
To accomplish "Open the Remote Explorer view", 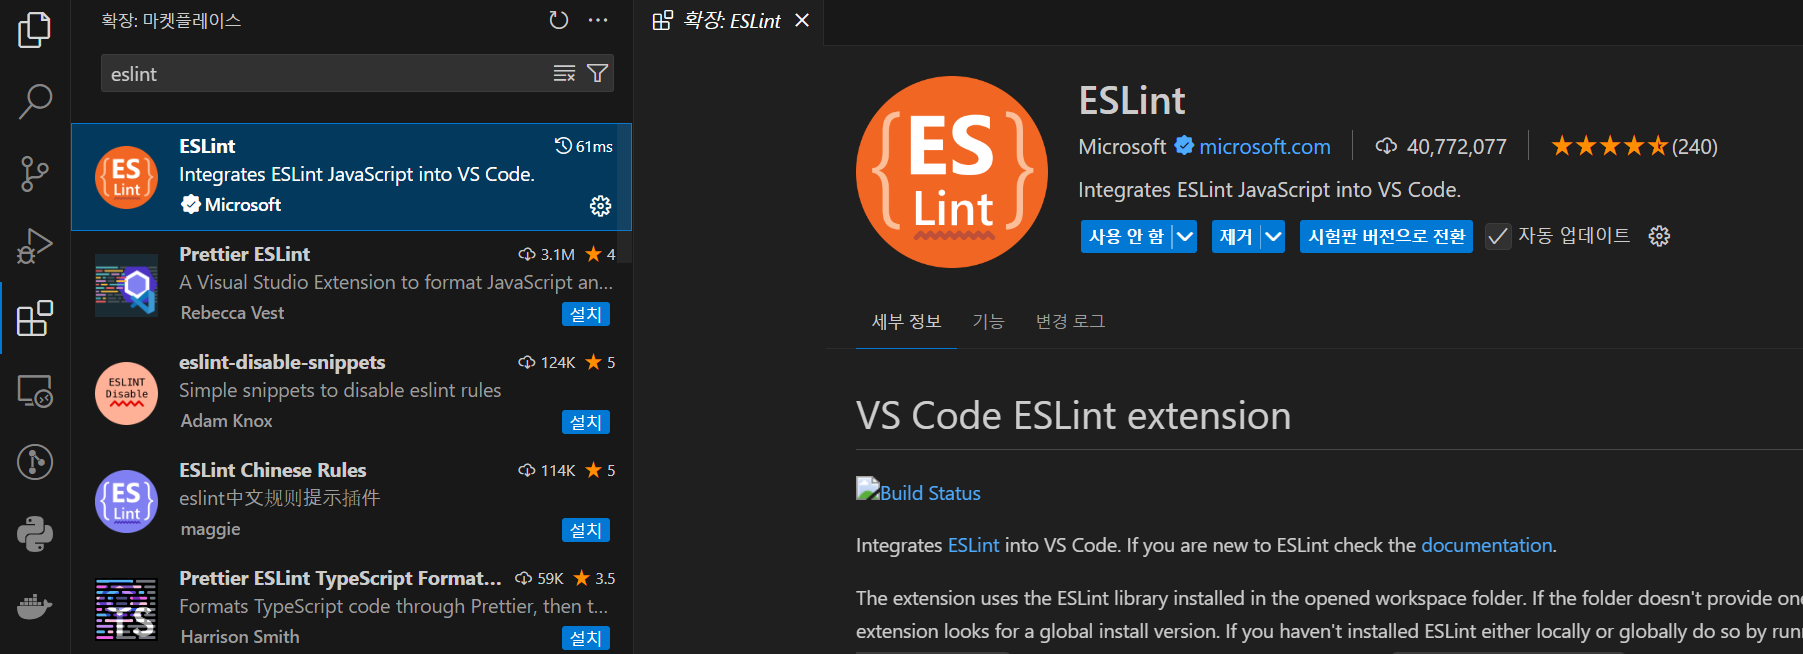I will (x=35, y=390).
